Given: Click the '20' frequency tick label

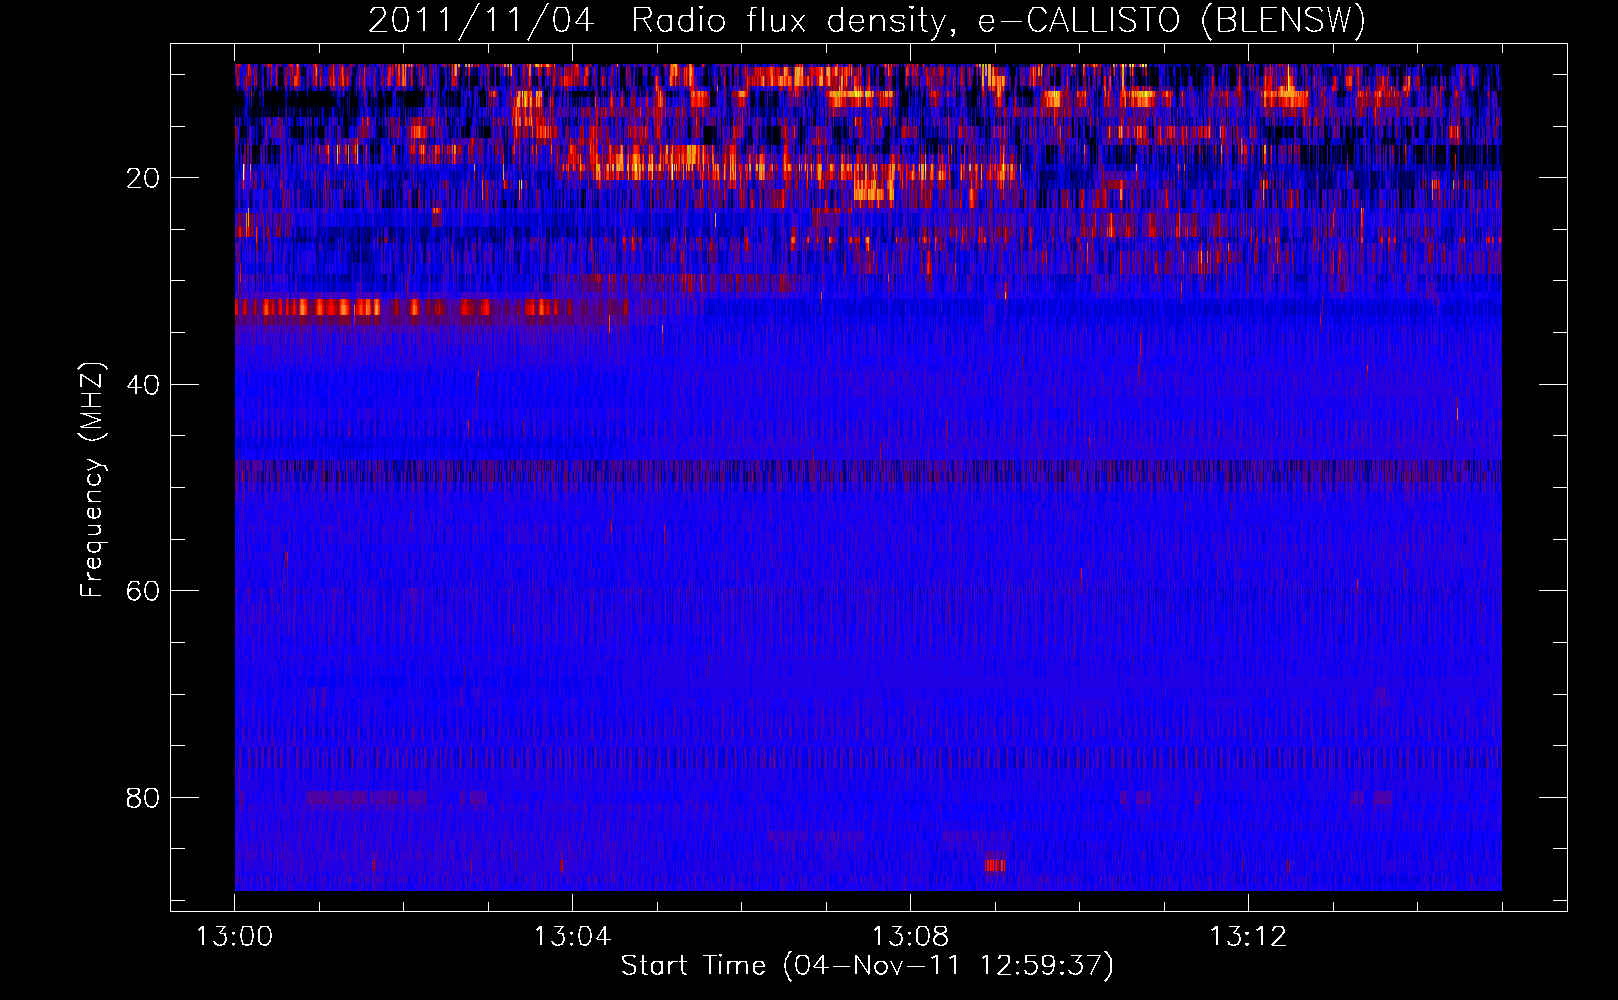Looking at the screenshot, I should (x=143, y=178).
